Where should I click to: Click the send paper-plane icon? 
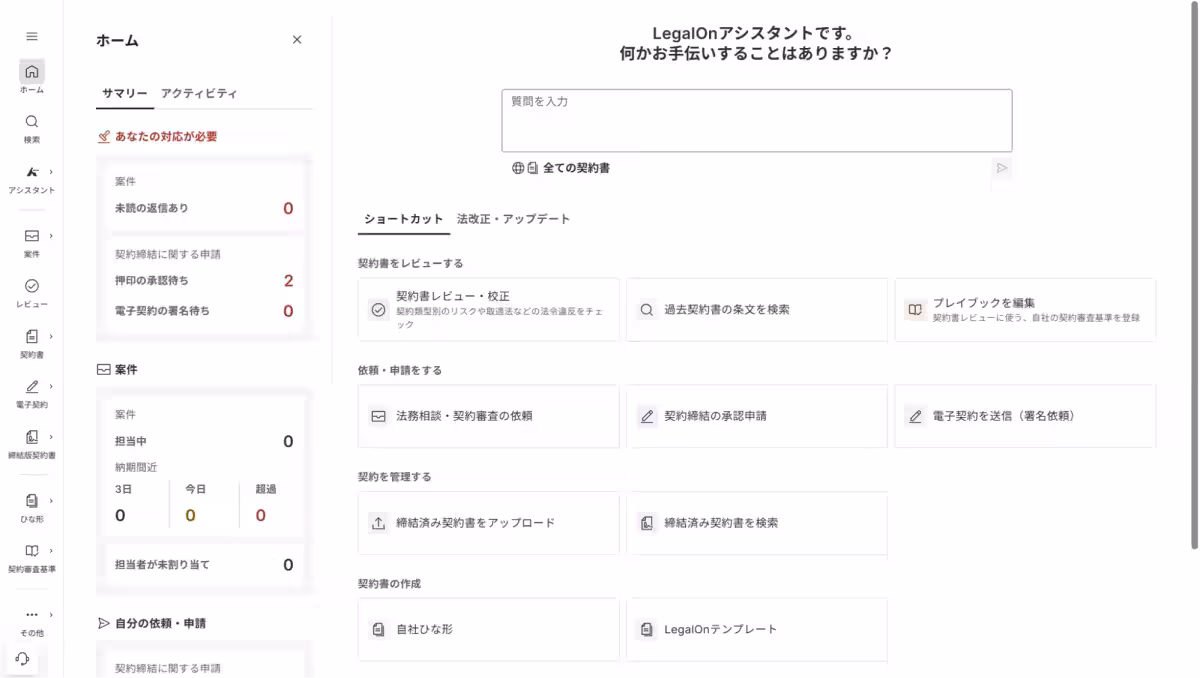point(1001,170)
